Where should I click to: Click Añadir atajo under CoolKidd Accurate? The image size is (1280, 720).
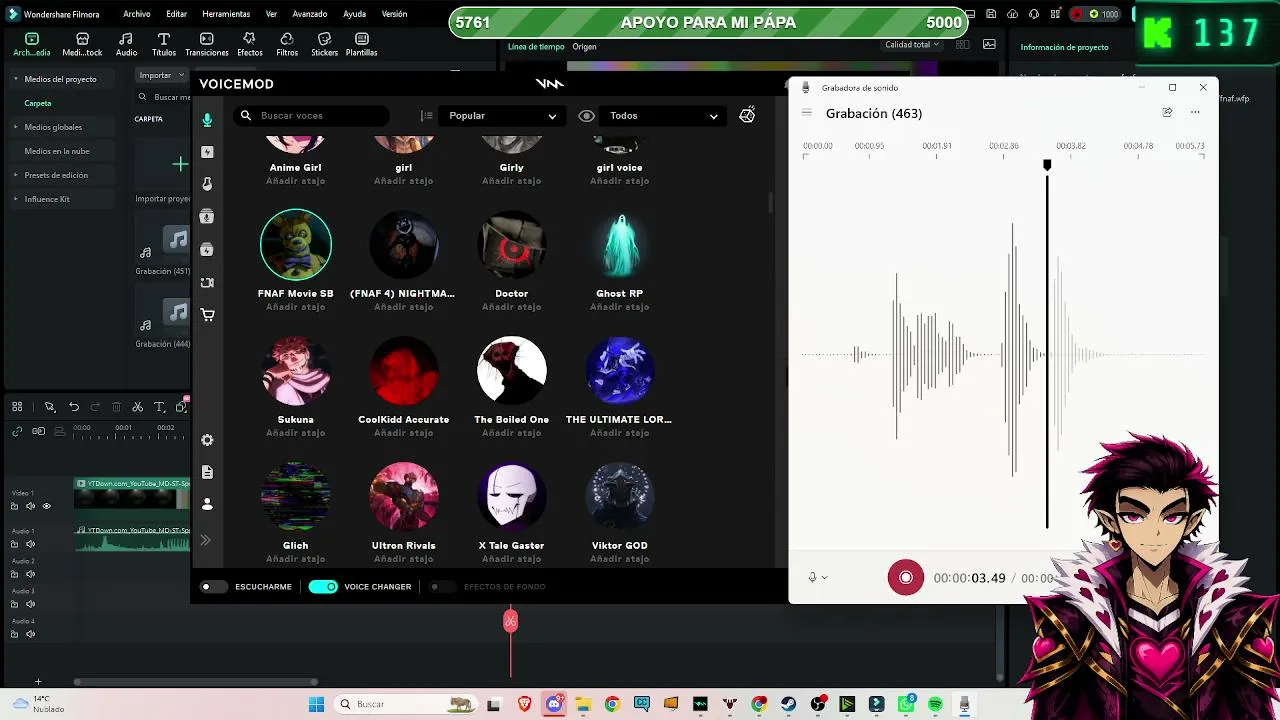[403, 433]
